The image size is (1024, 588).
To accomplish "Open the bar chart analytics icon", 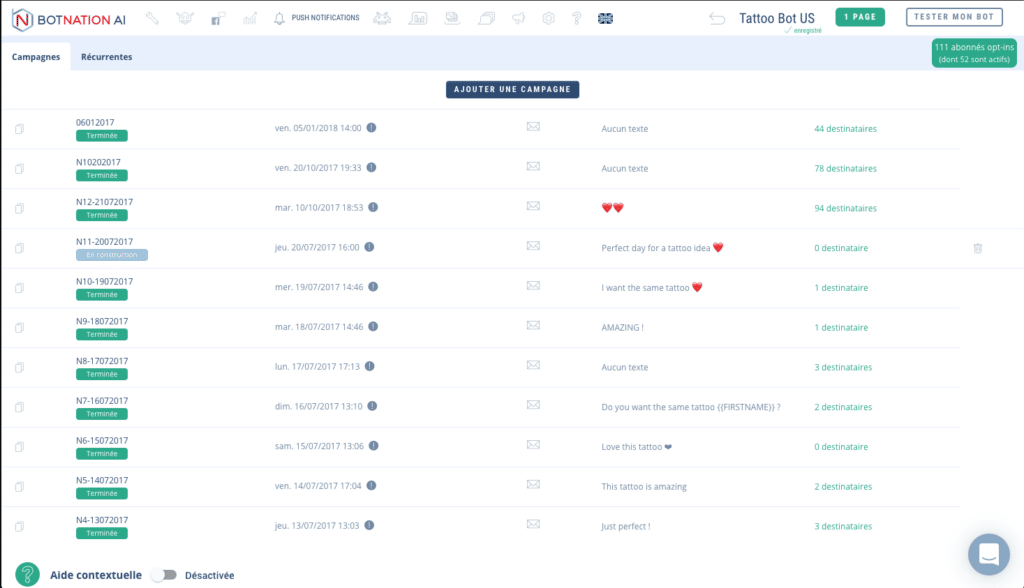I will pyautogui.click(x=250, y=18).
